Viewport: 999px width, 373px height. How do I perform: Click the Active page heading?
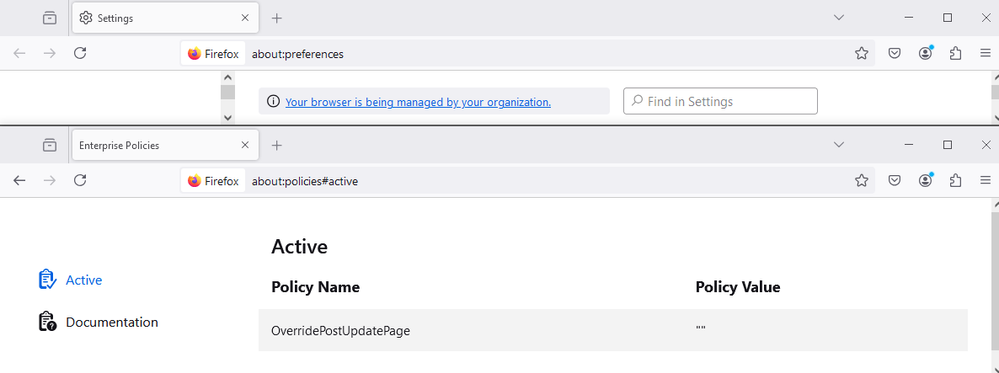pyautogui.click(x=299, y=247)
